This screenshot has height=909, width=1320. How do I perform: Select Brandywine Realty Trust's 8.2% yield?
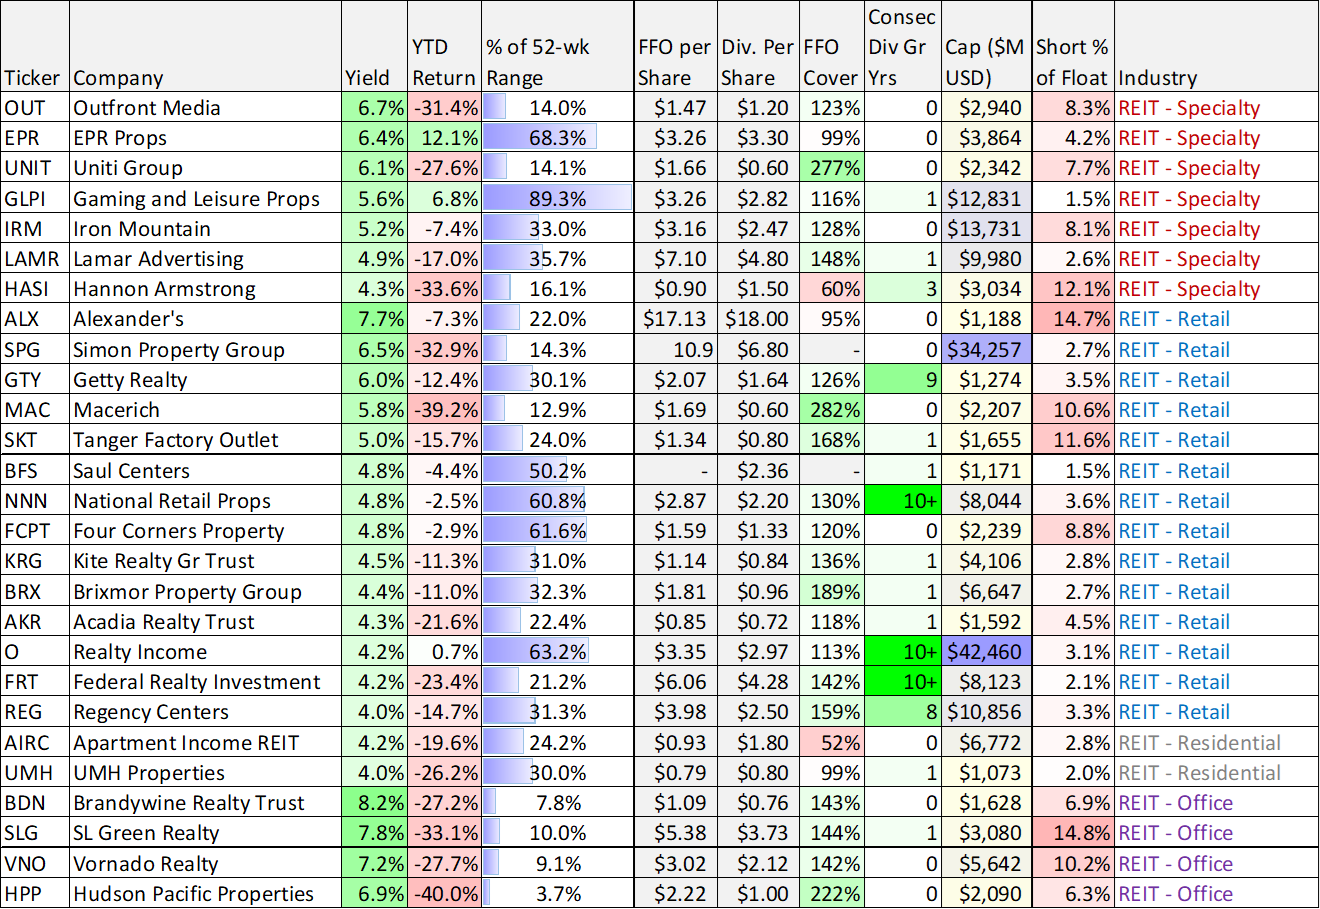[374, 803]
